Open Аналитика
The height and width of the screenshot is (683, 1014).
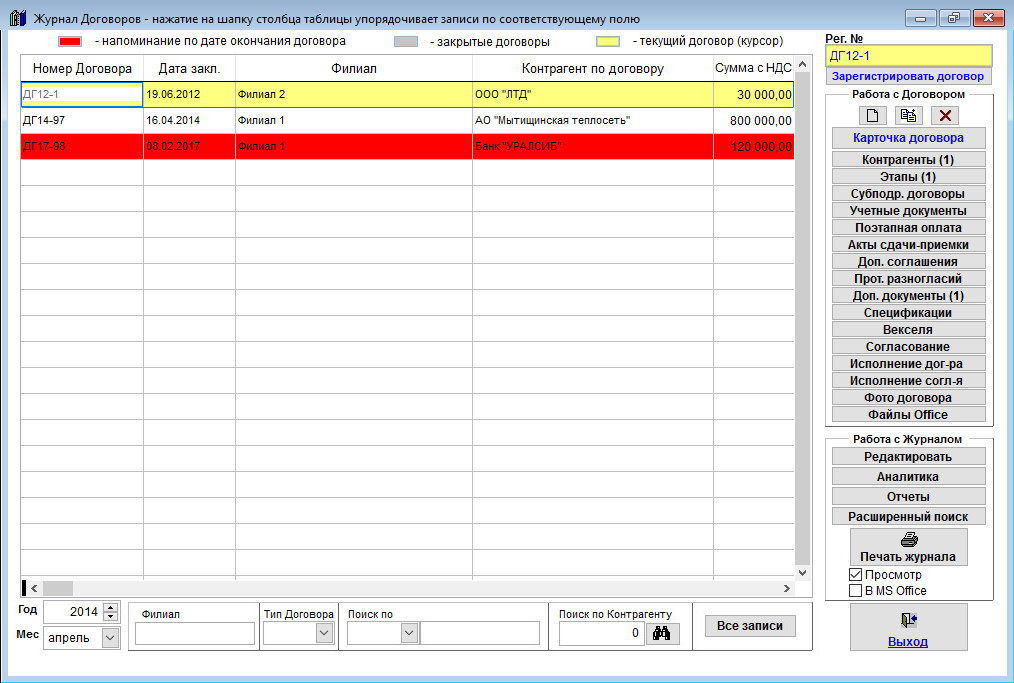[909, 477]
